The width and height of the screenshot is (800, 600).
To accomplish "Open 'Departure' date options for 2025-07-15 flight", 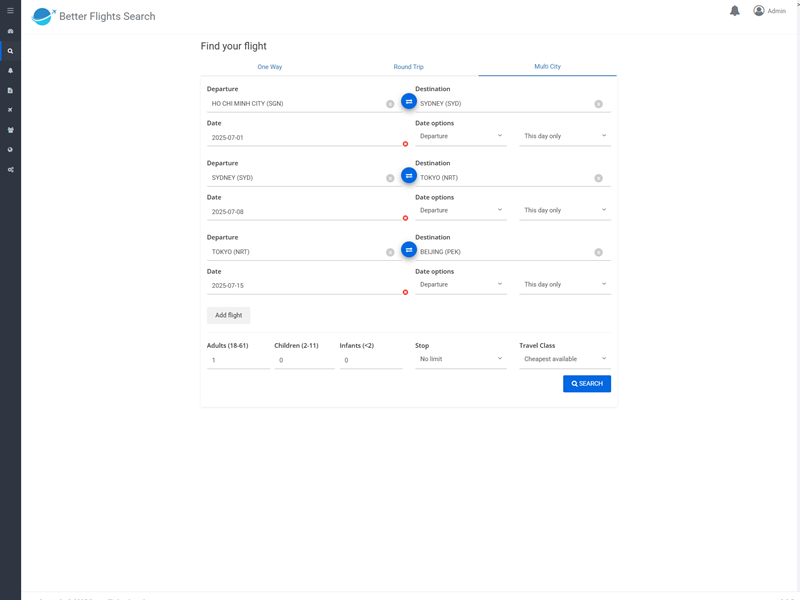I will point(460,285).
